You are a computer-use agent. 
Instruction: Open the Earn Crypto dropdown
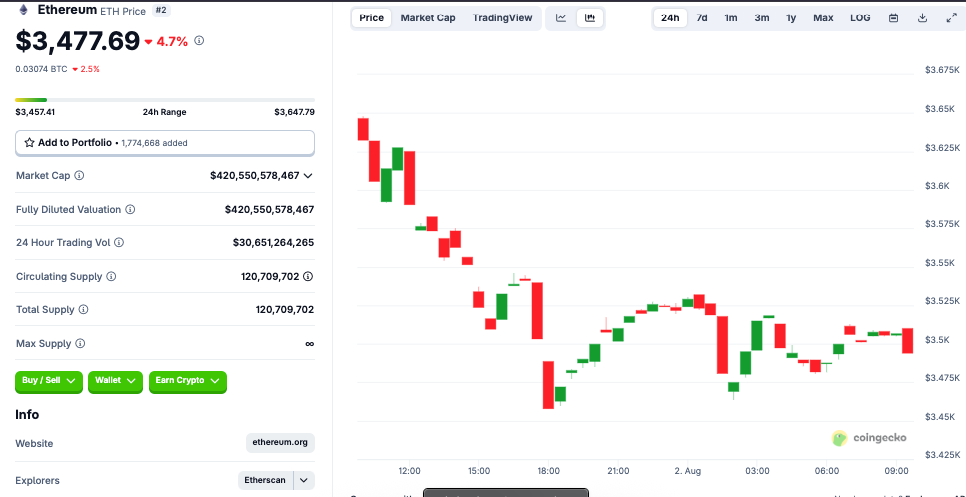coord(188,381)
